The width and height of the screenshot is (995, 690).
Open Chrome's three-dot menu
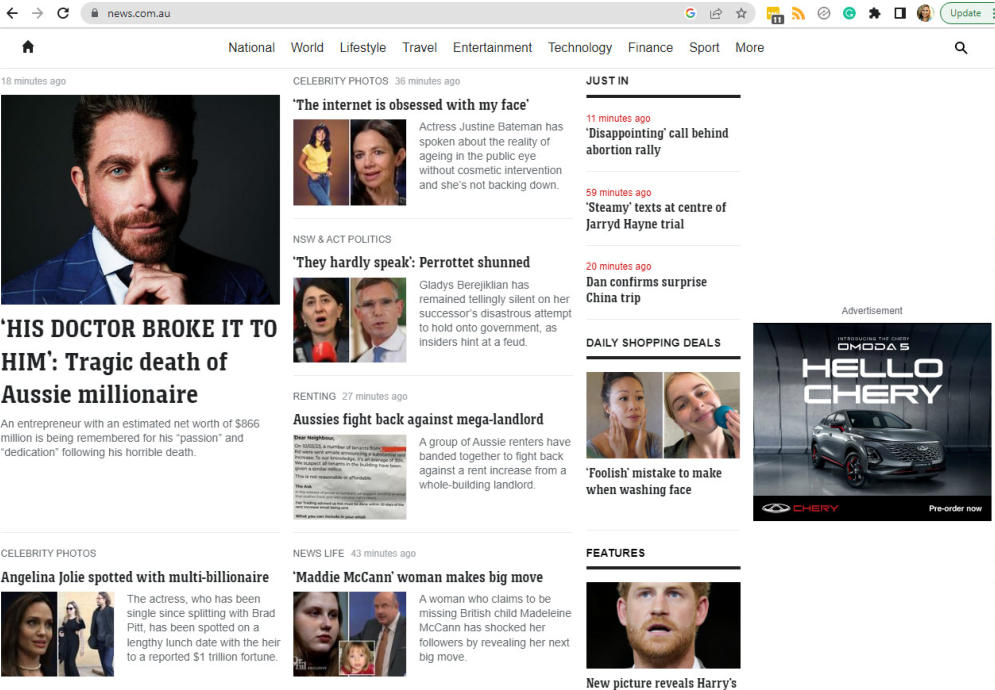tap(991, 13)
